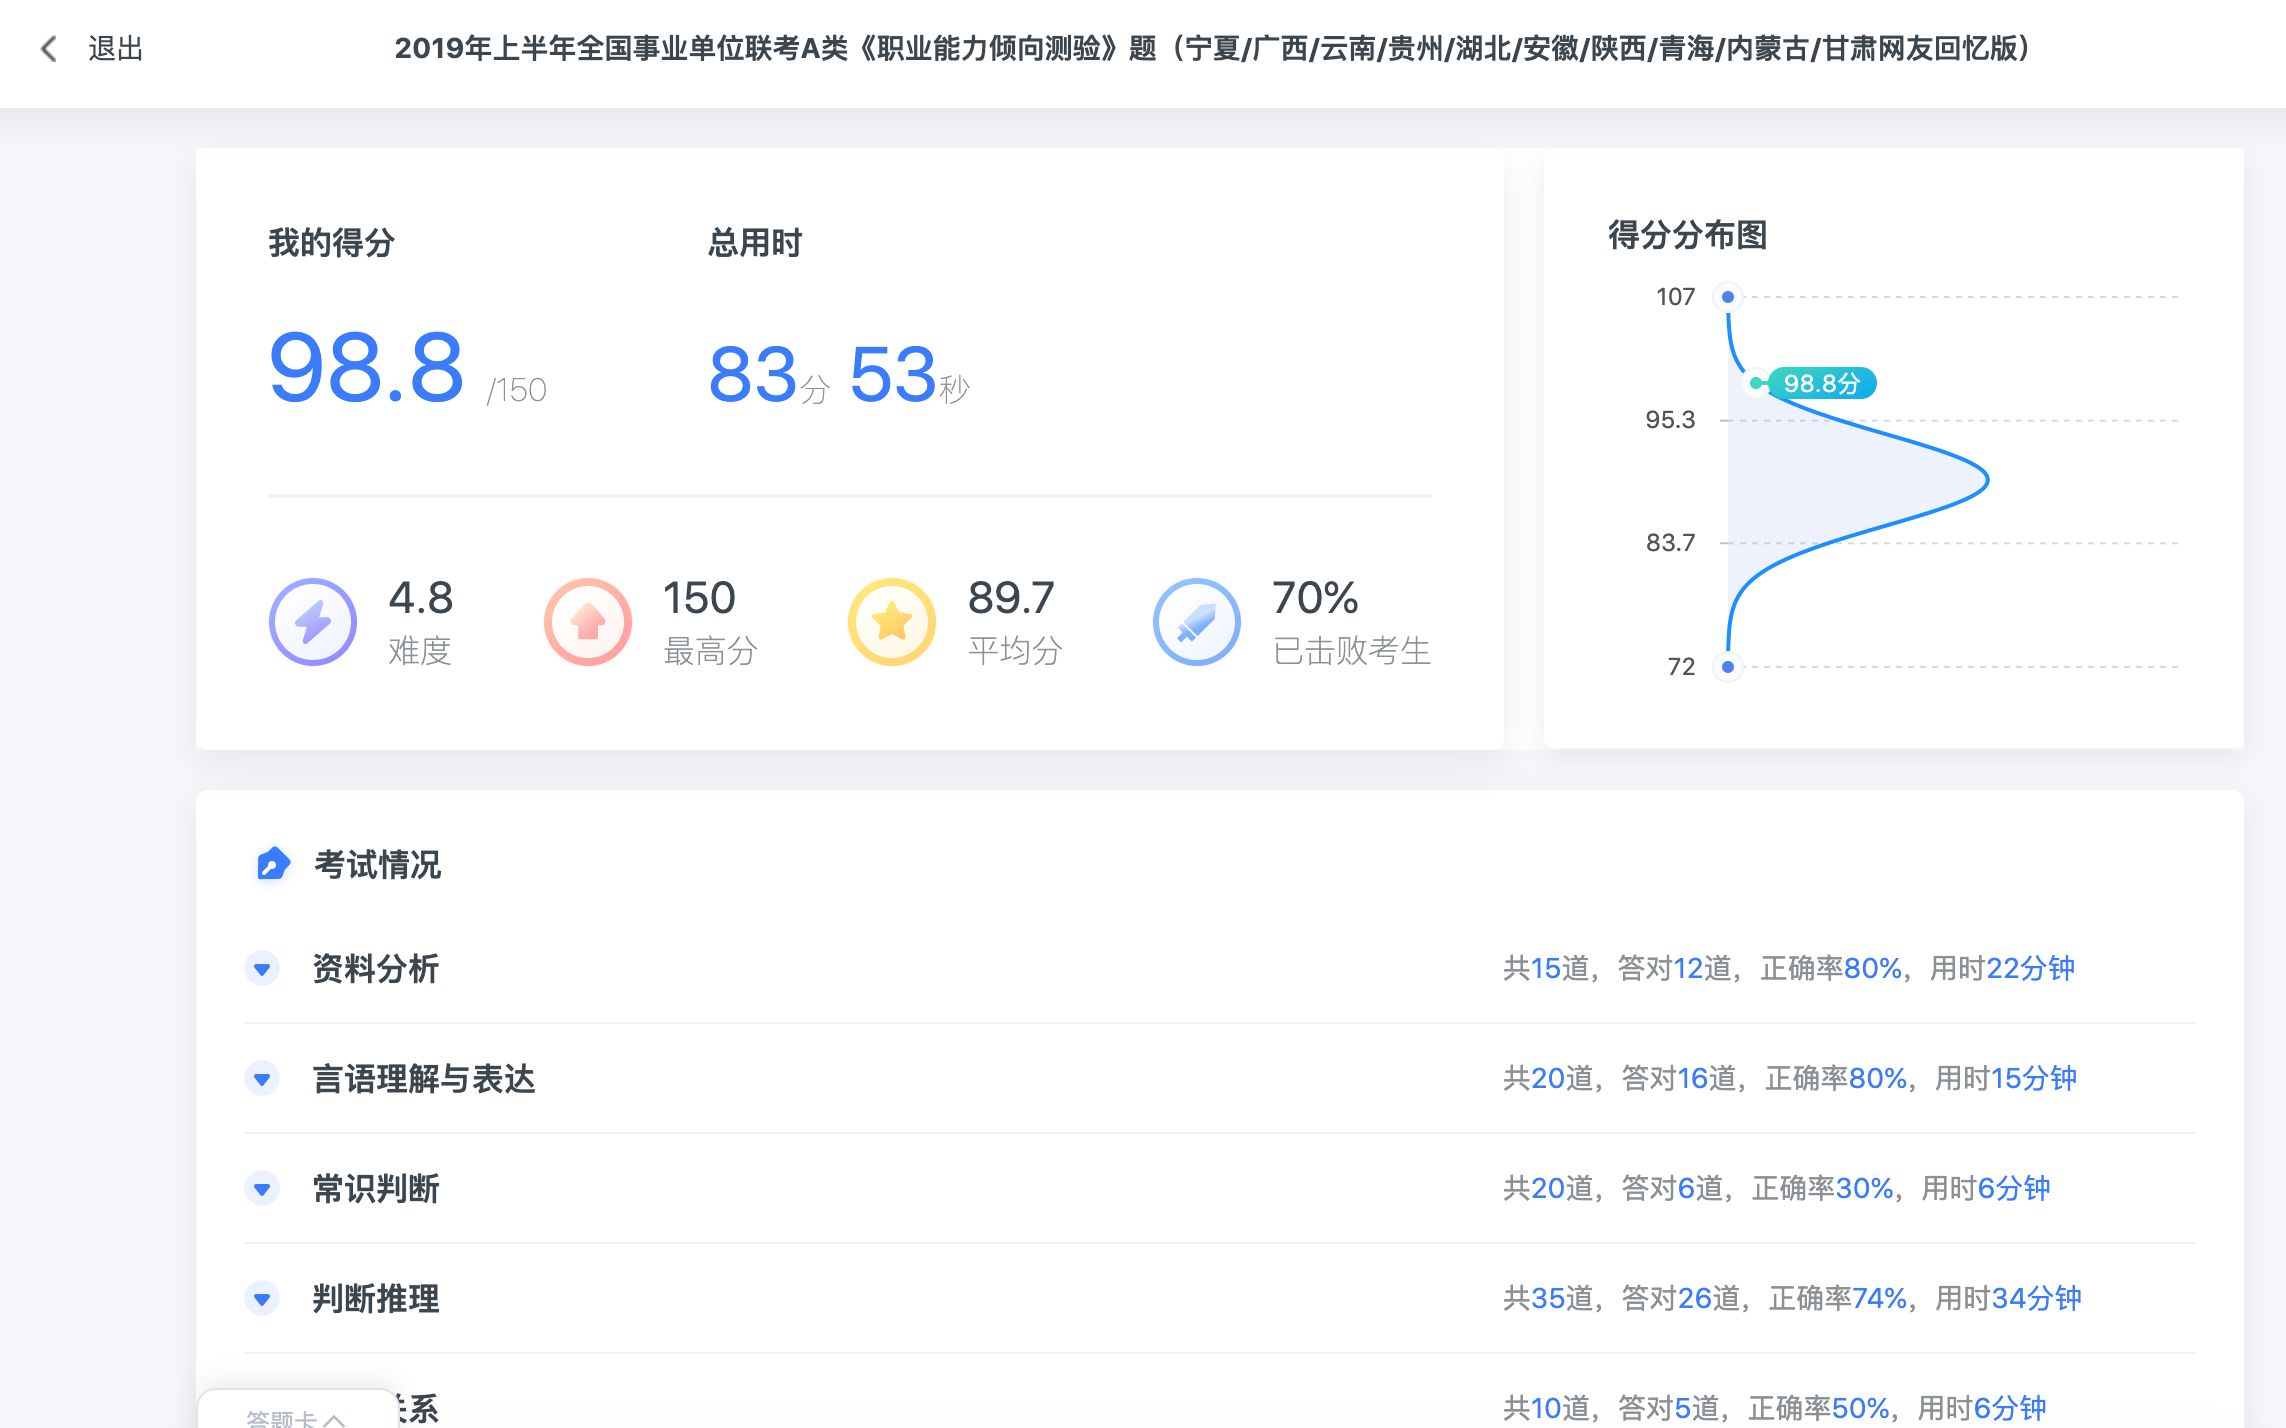Click the 常识判断 row label
The height and width of the screenshot is (1428, 2286).
tap(375, 1188)
